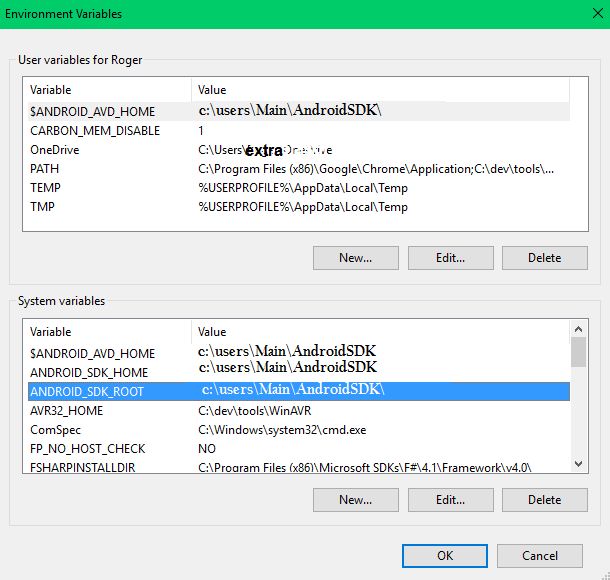Image resolution: width=610 pixels, height=580 pixels.
Task: Click the C:\Windows\system32\cmd.exe value
Action: tap(282, 430)
